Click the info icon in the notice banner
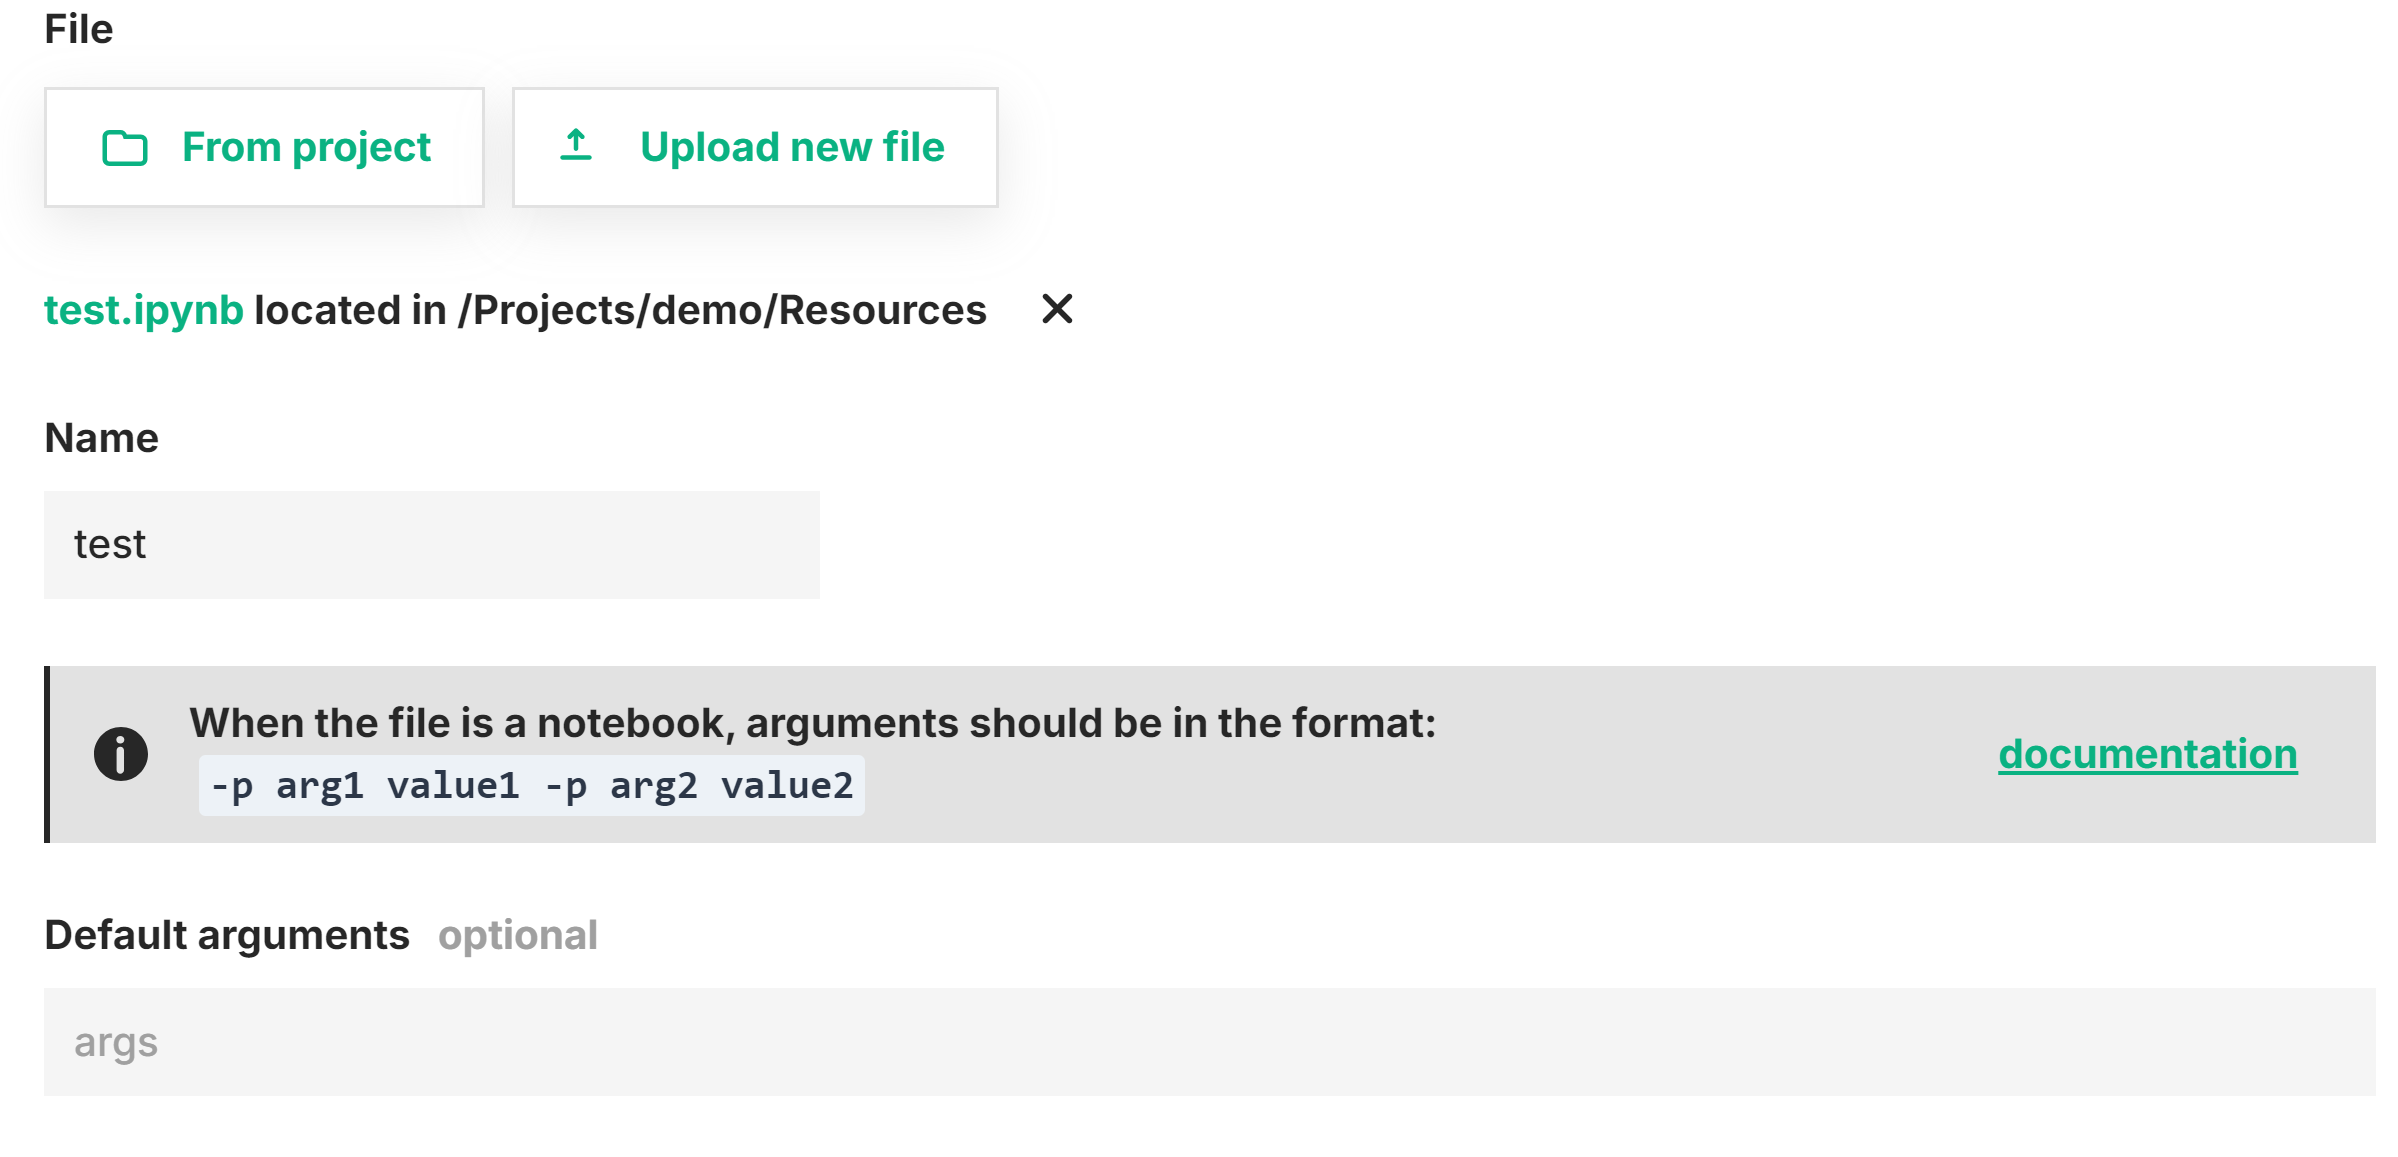 pyautogui.click(x=119, y=752)
